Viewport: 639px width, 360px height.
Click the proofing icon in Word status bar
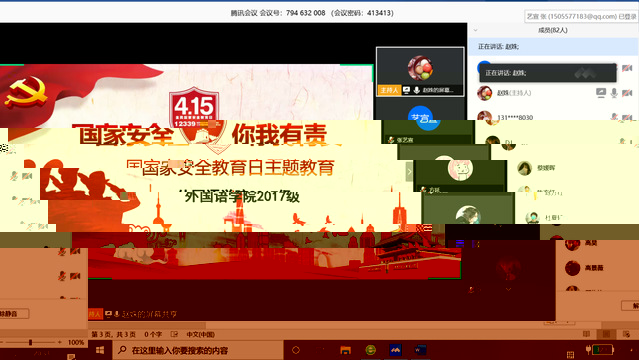click(174, 334)
